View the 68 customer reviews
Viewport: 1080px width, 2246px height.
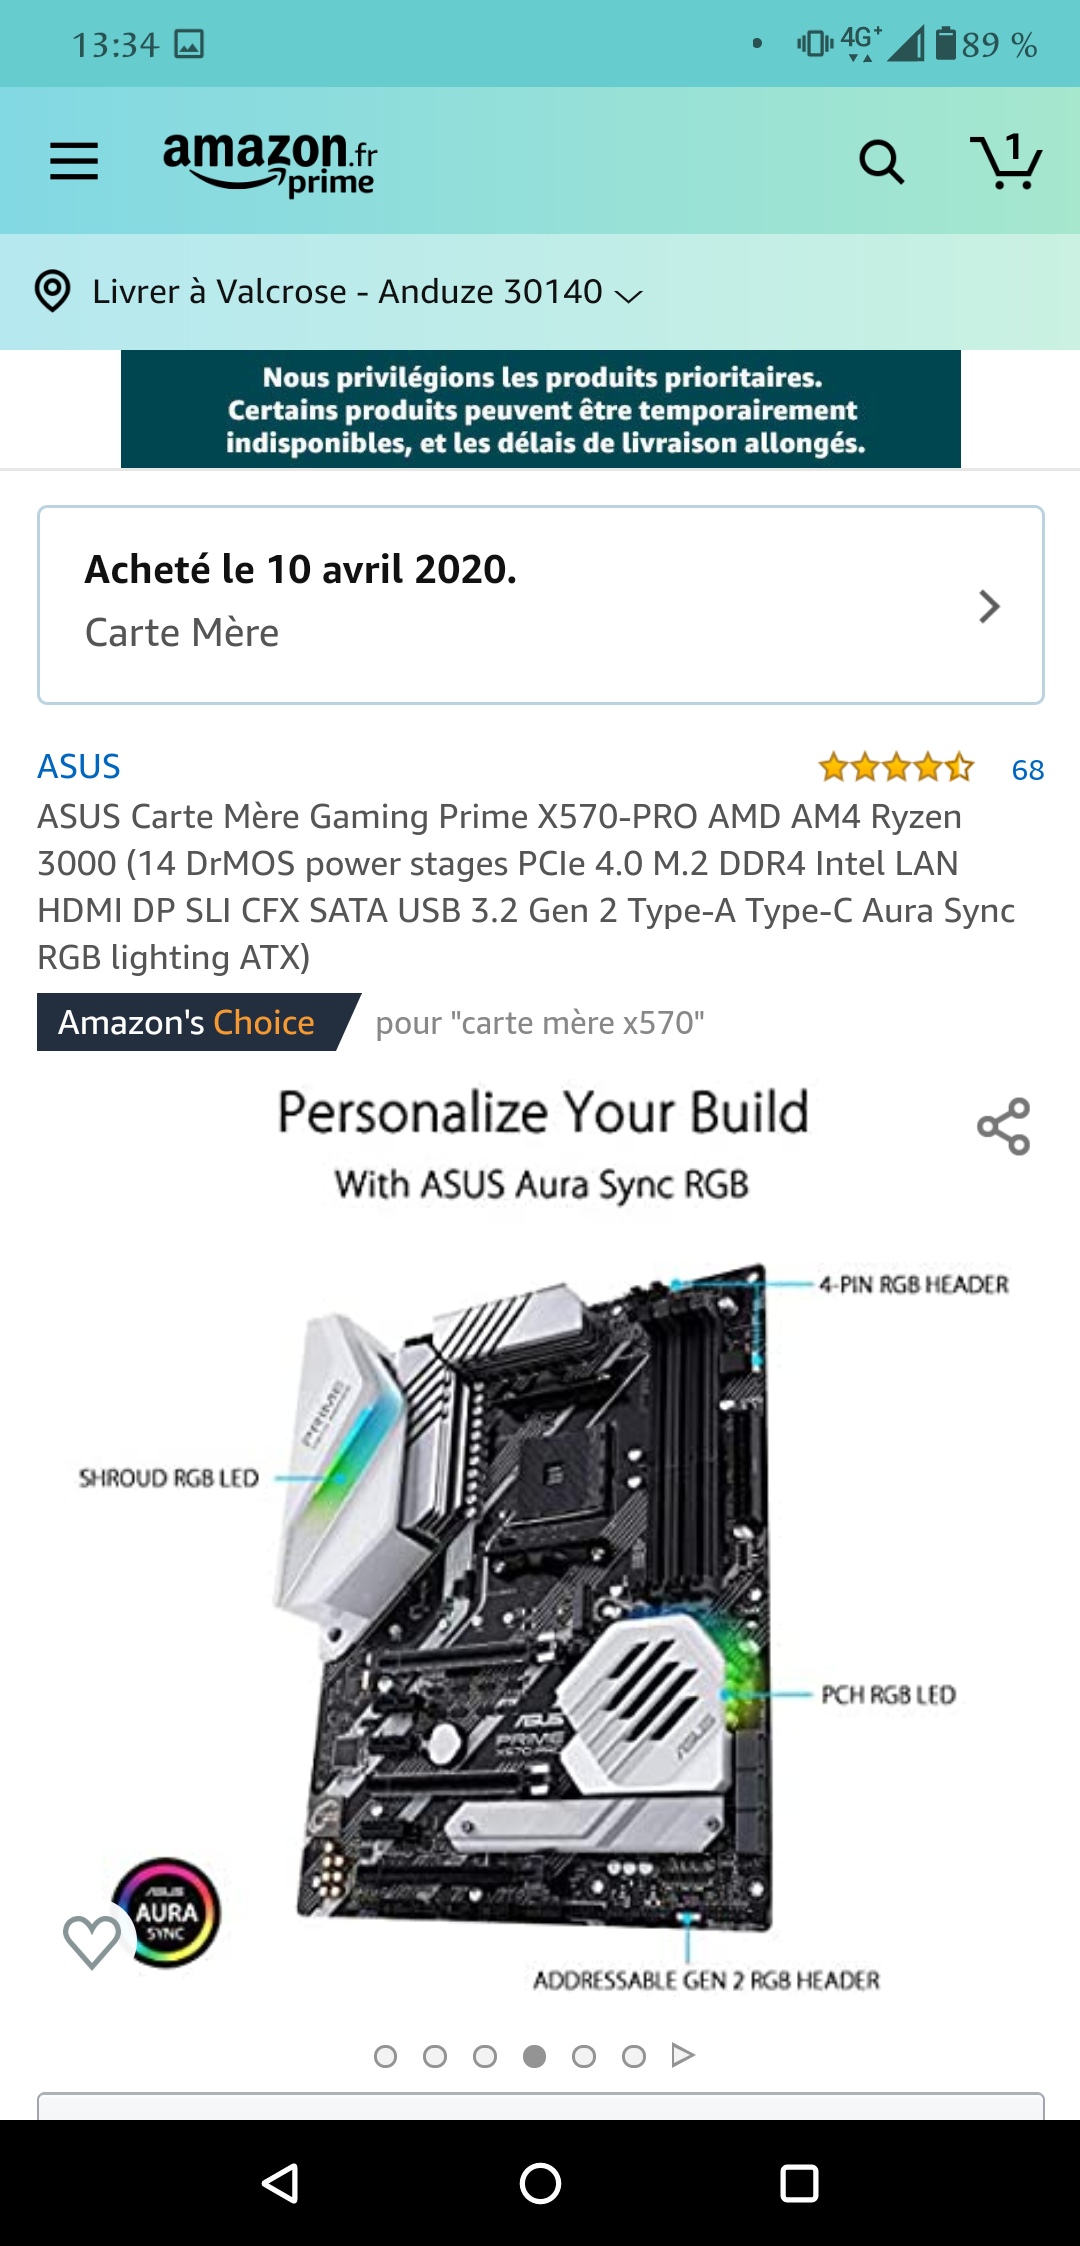pos(1027,769)
